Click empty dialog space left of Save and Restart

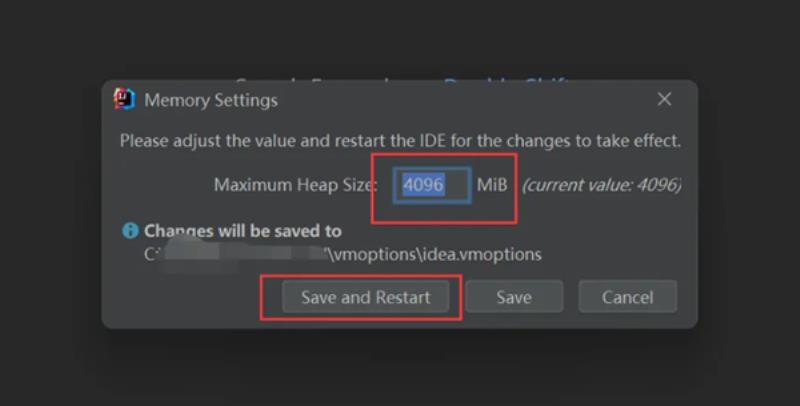[189, 297]
